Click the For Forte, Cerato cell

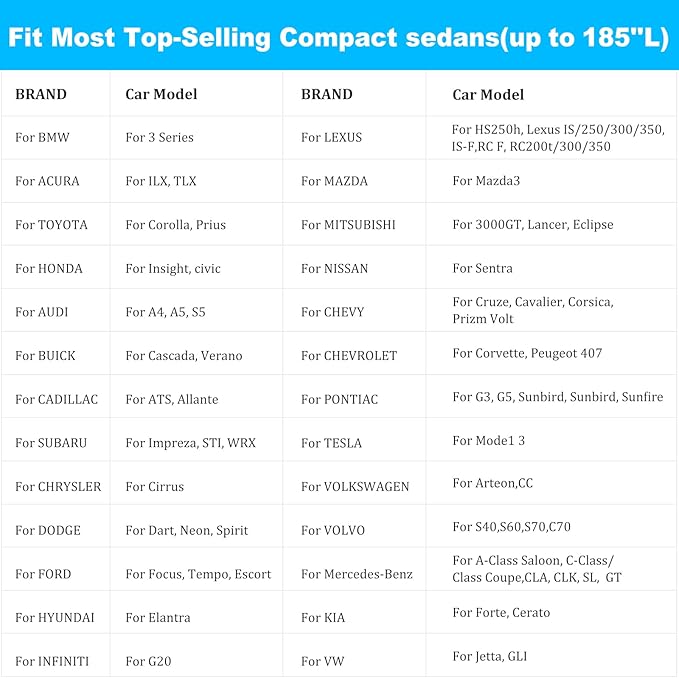[x=500, y=613]
